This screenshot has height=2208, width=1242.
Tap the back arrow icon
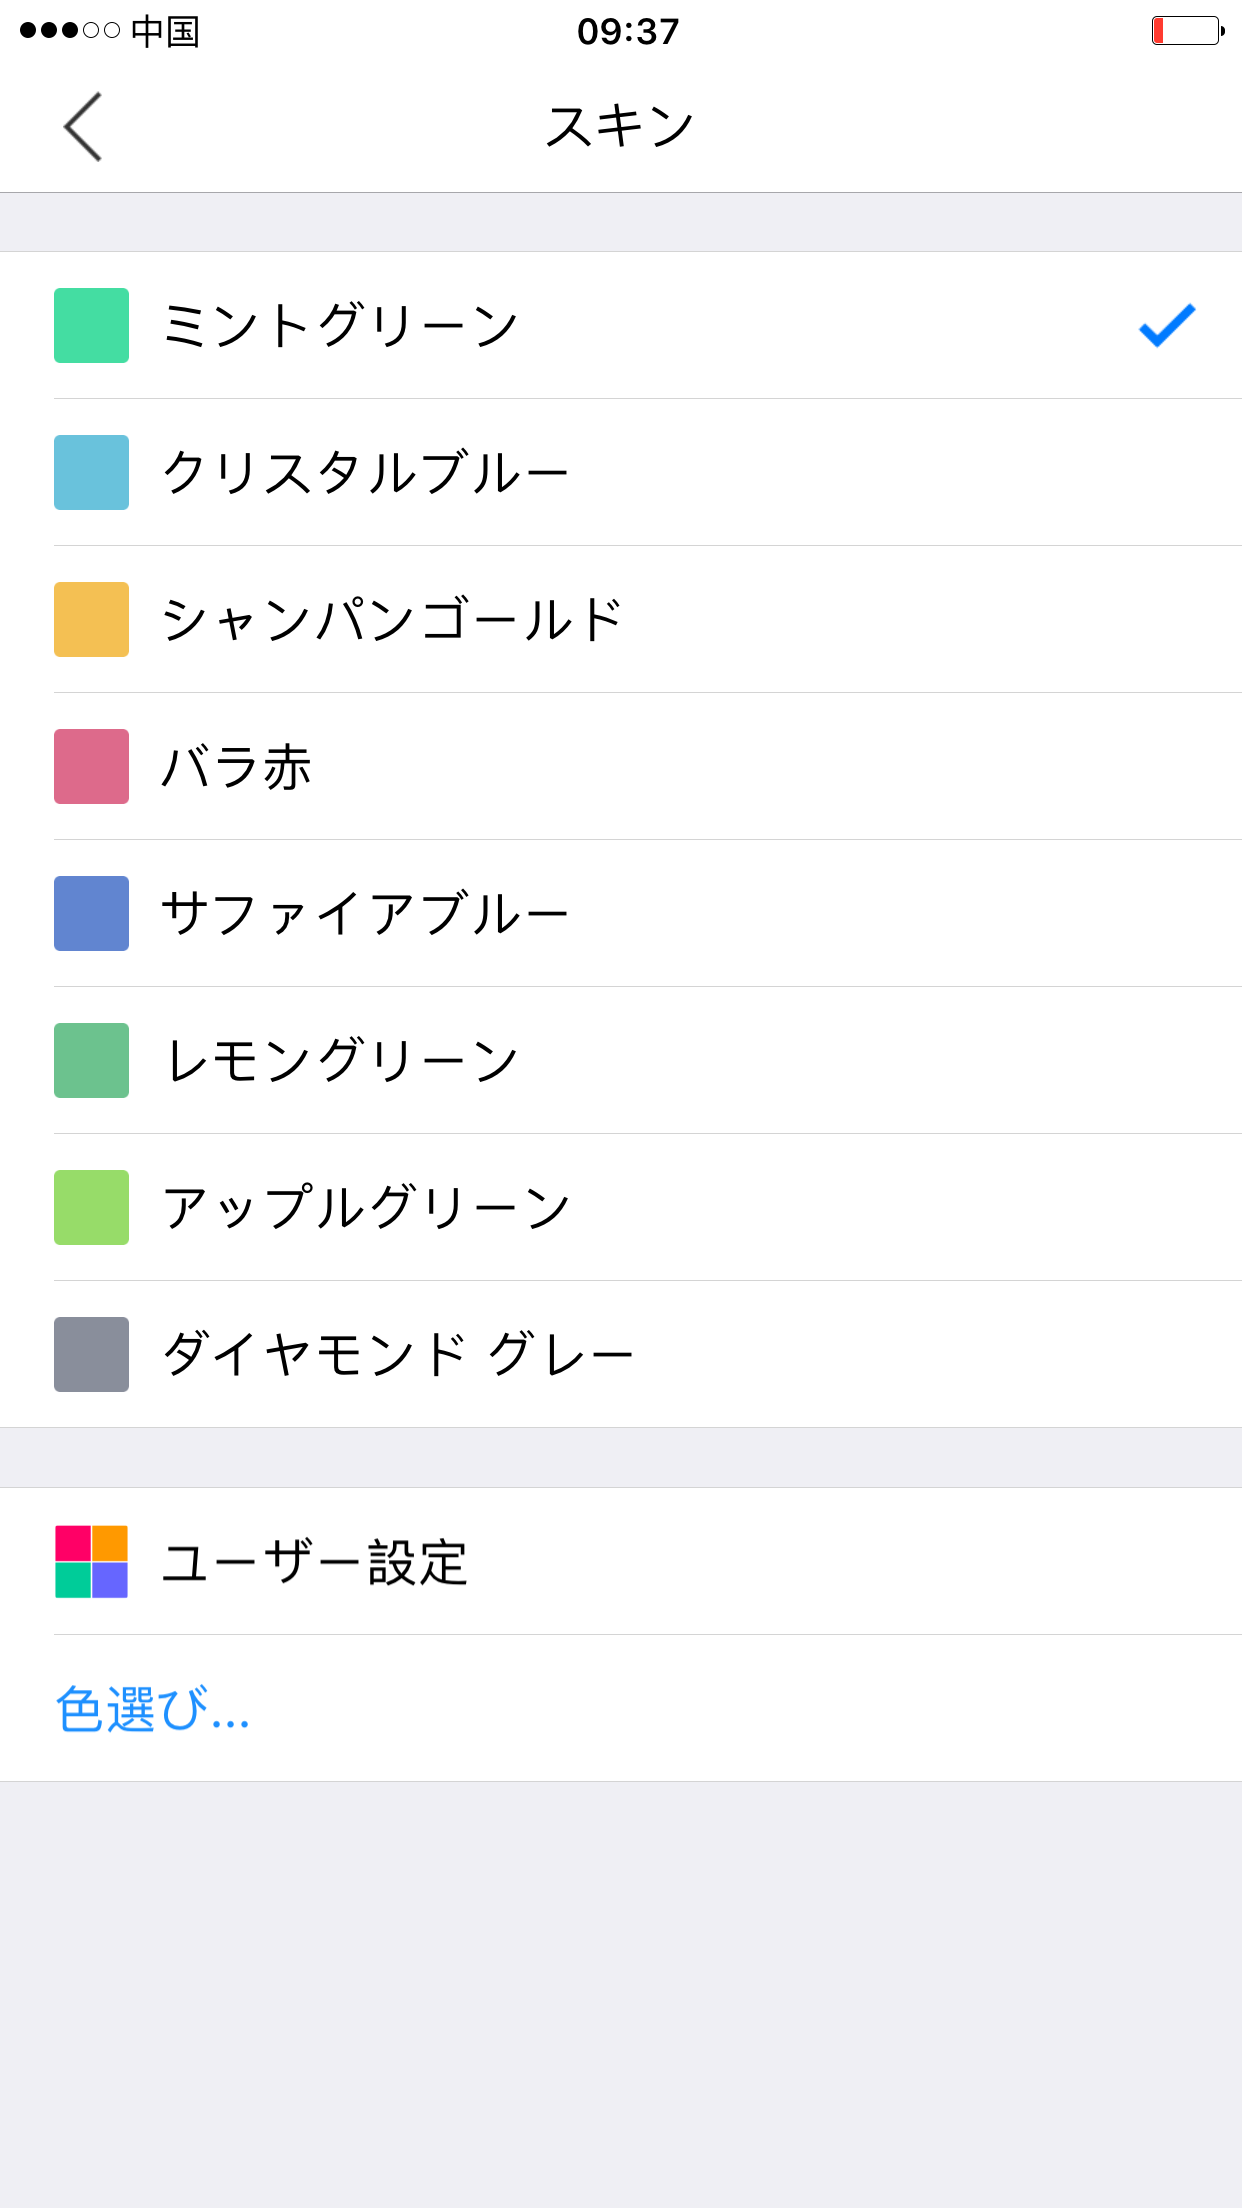coord(83,127)
